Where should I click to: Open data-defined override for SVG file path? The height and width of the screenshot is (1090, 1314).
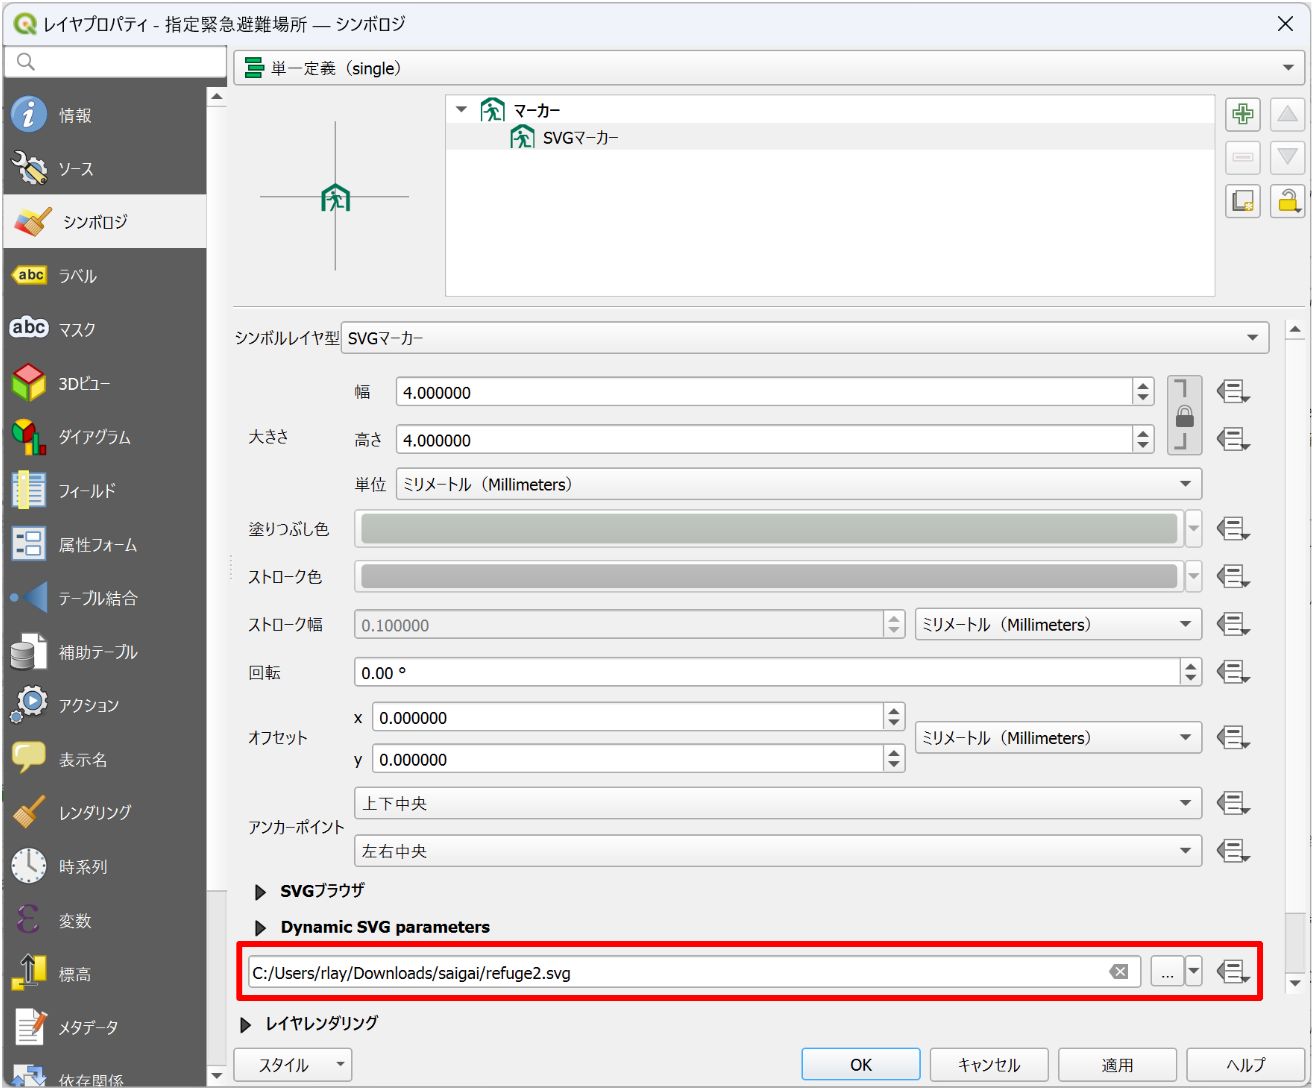coord(1233,971)
